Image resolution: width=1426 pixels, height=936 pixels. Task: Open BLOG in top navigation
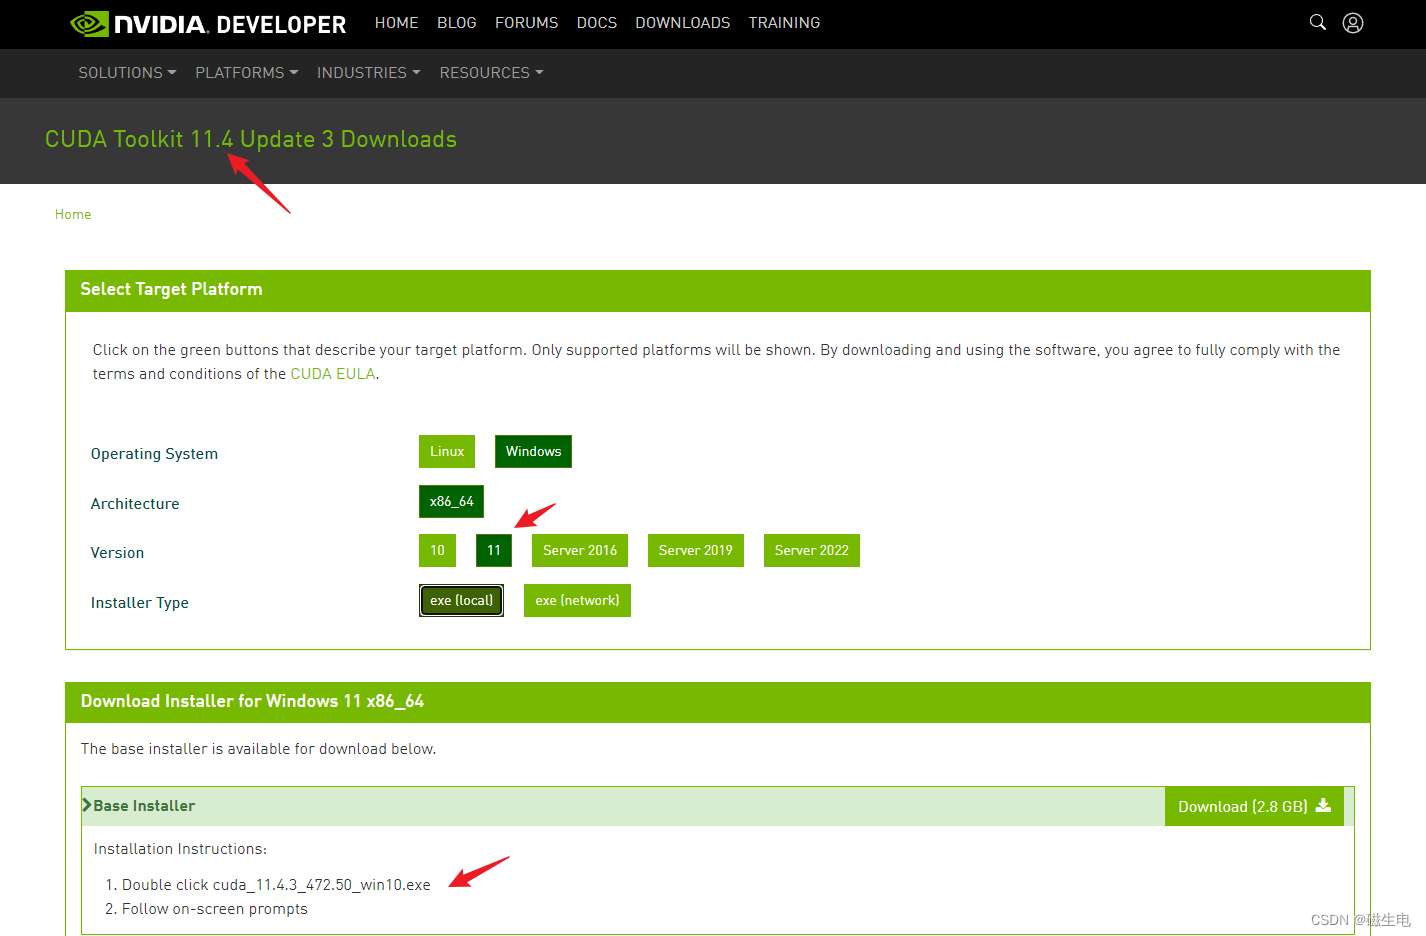(x=457, y=23)
